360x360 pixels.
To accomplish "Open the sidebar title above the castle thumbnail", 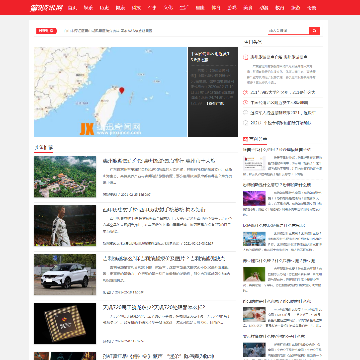I will pos(274,225).
